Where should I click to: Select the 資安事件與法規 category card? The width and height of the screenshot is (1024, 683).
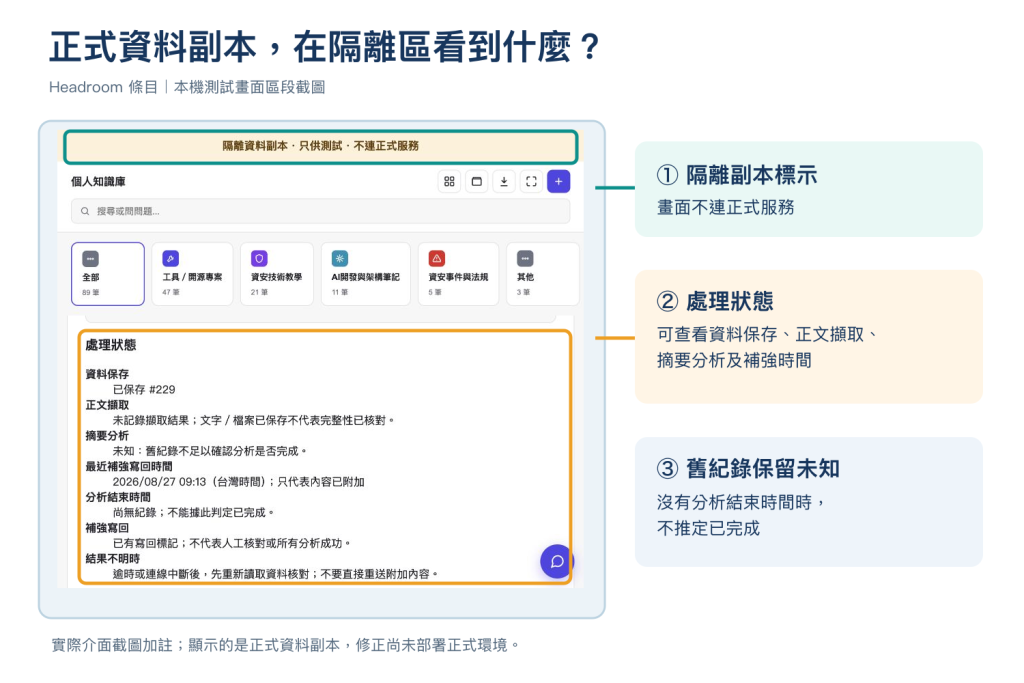[x=458, y=274]
